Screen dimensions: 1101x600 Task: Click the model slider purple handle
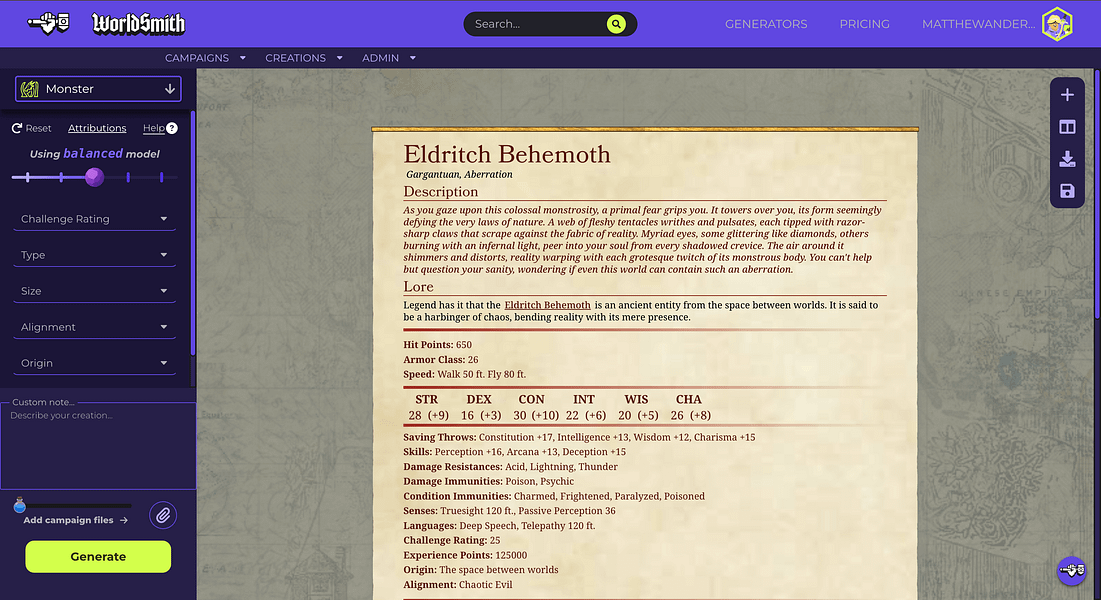pyautogui.click(x=94, y=177)
